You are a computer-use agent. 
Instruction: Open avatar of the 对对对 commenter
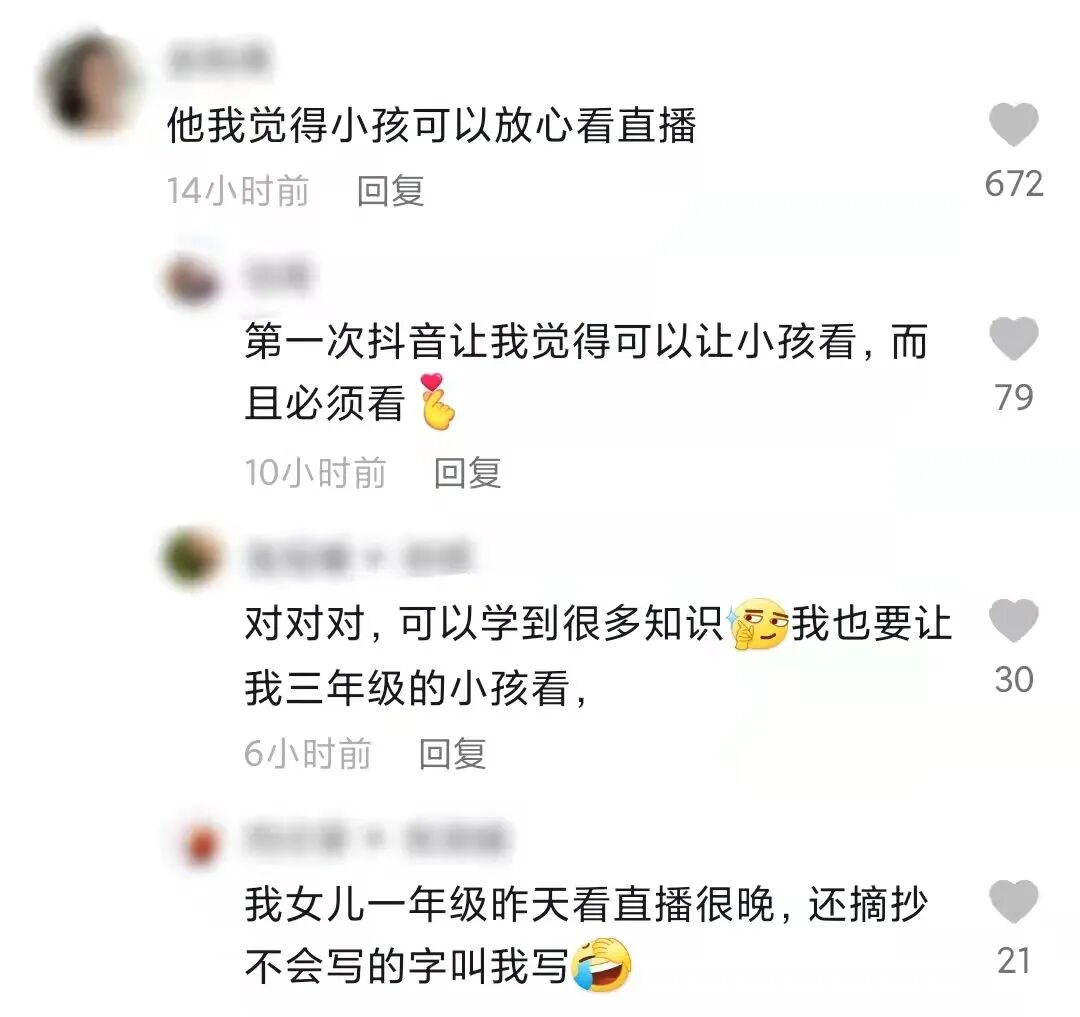click(x=193, y=557)
